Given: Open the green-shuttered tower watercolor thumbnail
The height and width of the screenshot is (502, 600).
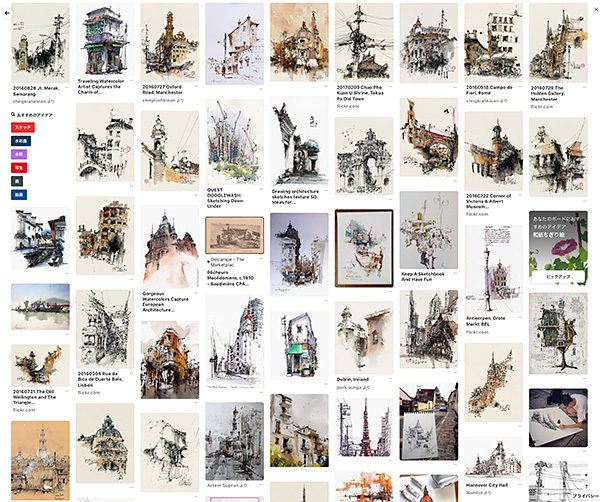Looking at the screenshot, I should (105, 40).
